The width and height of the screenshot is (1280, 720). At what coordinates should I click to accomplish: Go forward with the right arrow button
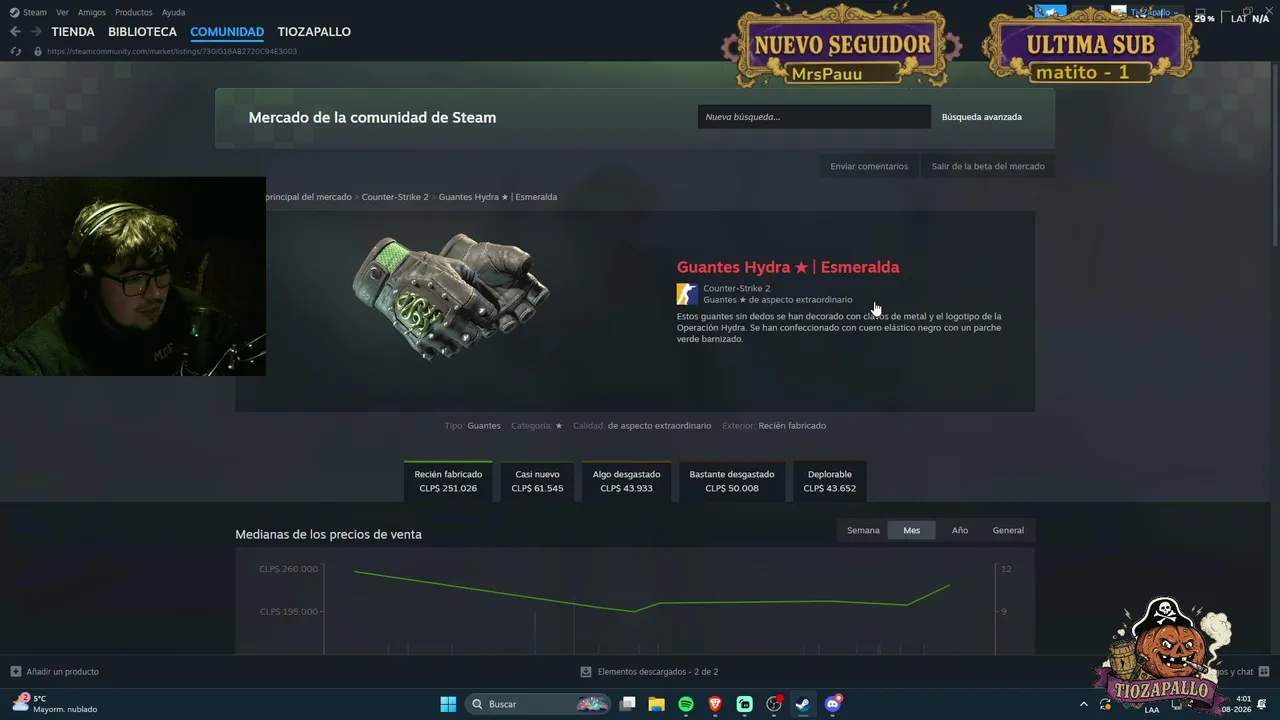tap(37, 32)
